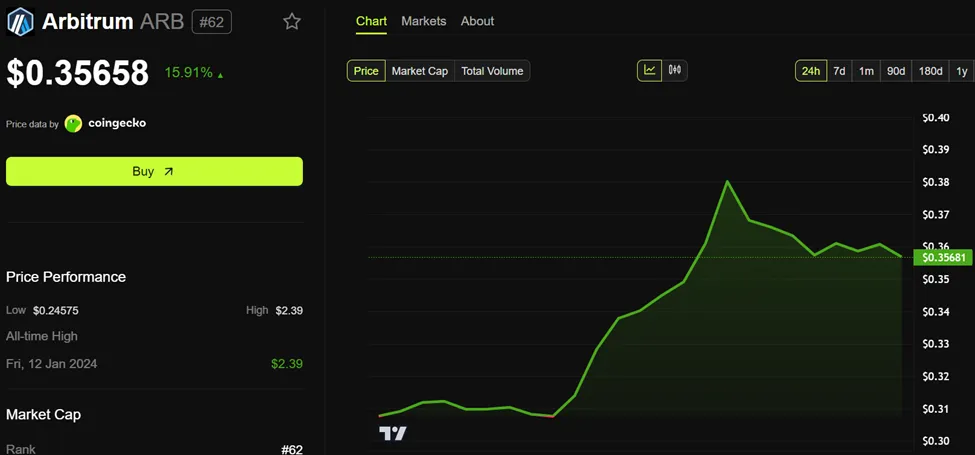The height and width of the screenshot is (455, 975).
Task: Select the 7d time range
Action: (x=839, y=71)
